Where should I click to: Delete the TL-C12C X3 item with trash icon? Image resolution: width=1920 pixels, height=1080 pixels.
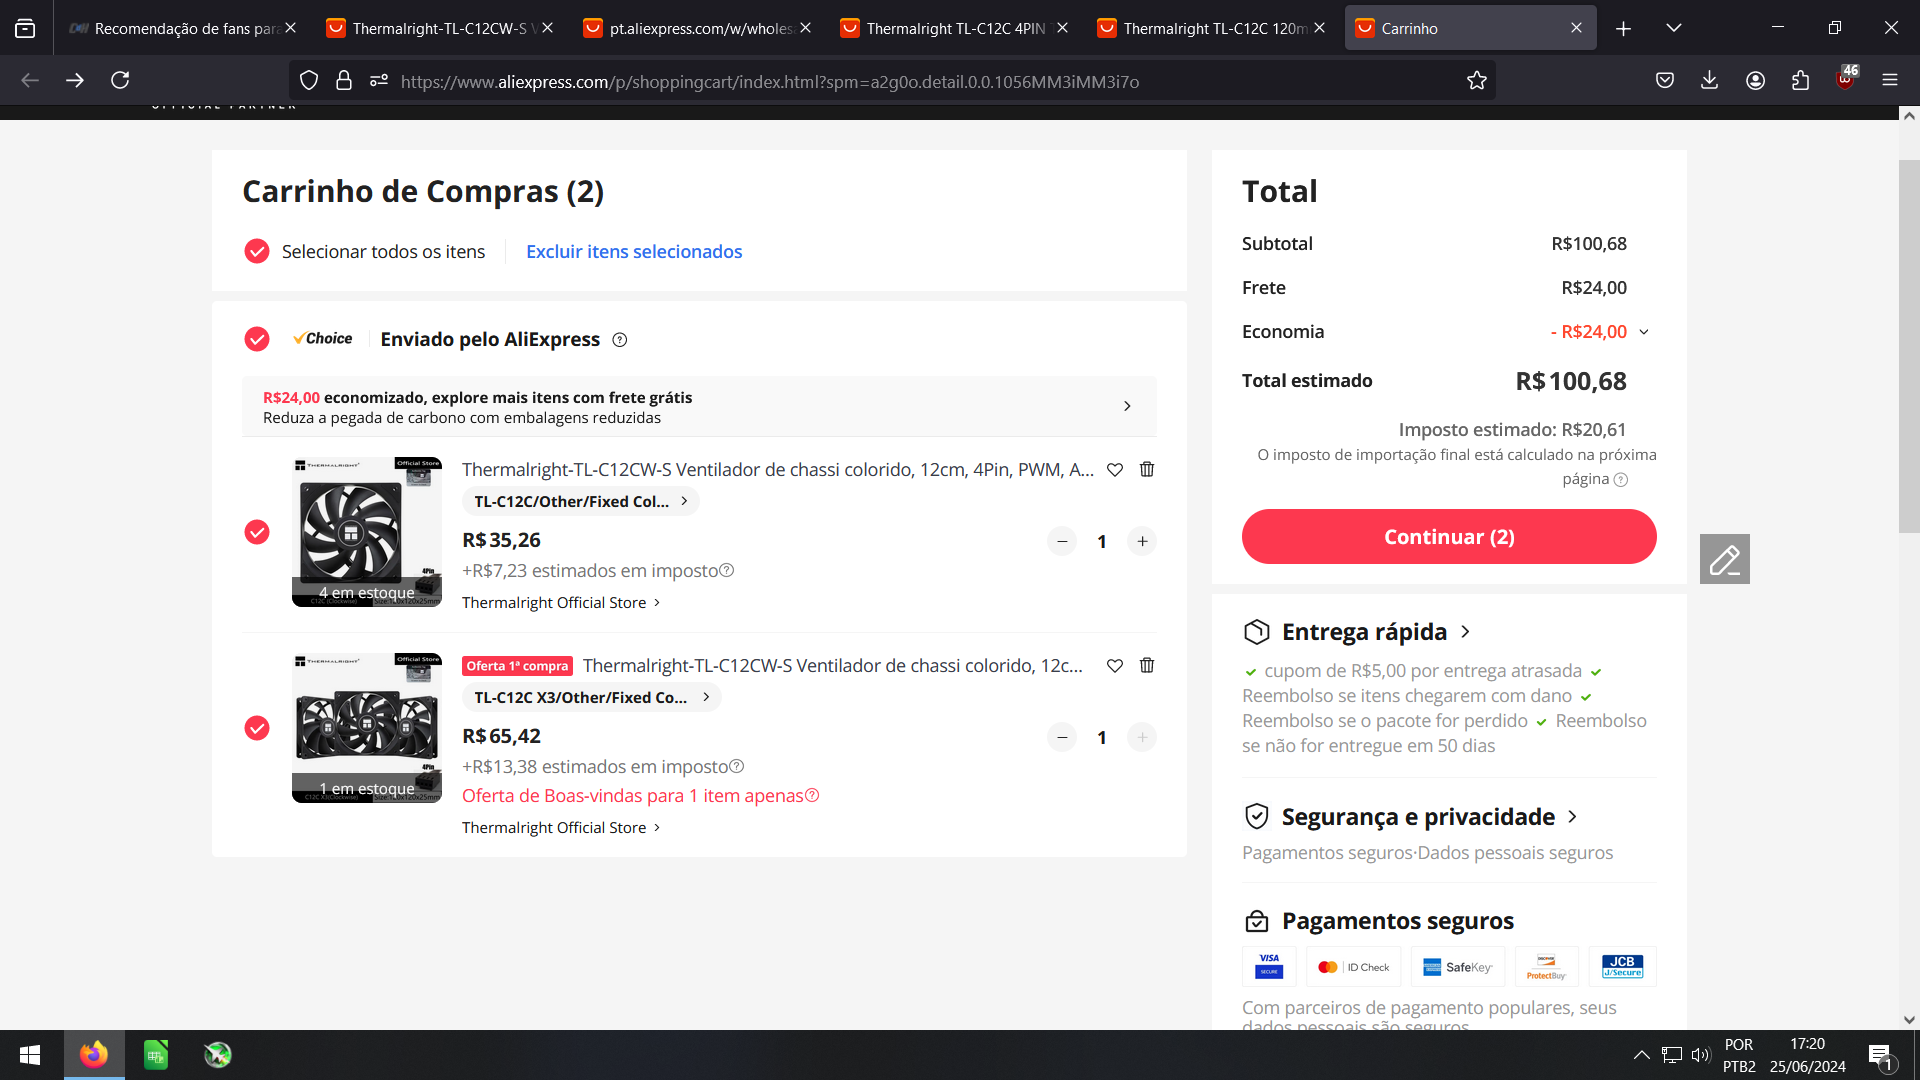[1147, 665]
